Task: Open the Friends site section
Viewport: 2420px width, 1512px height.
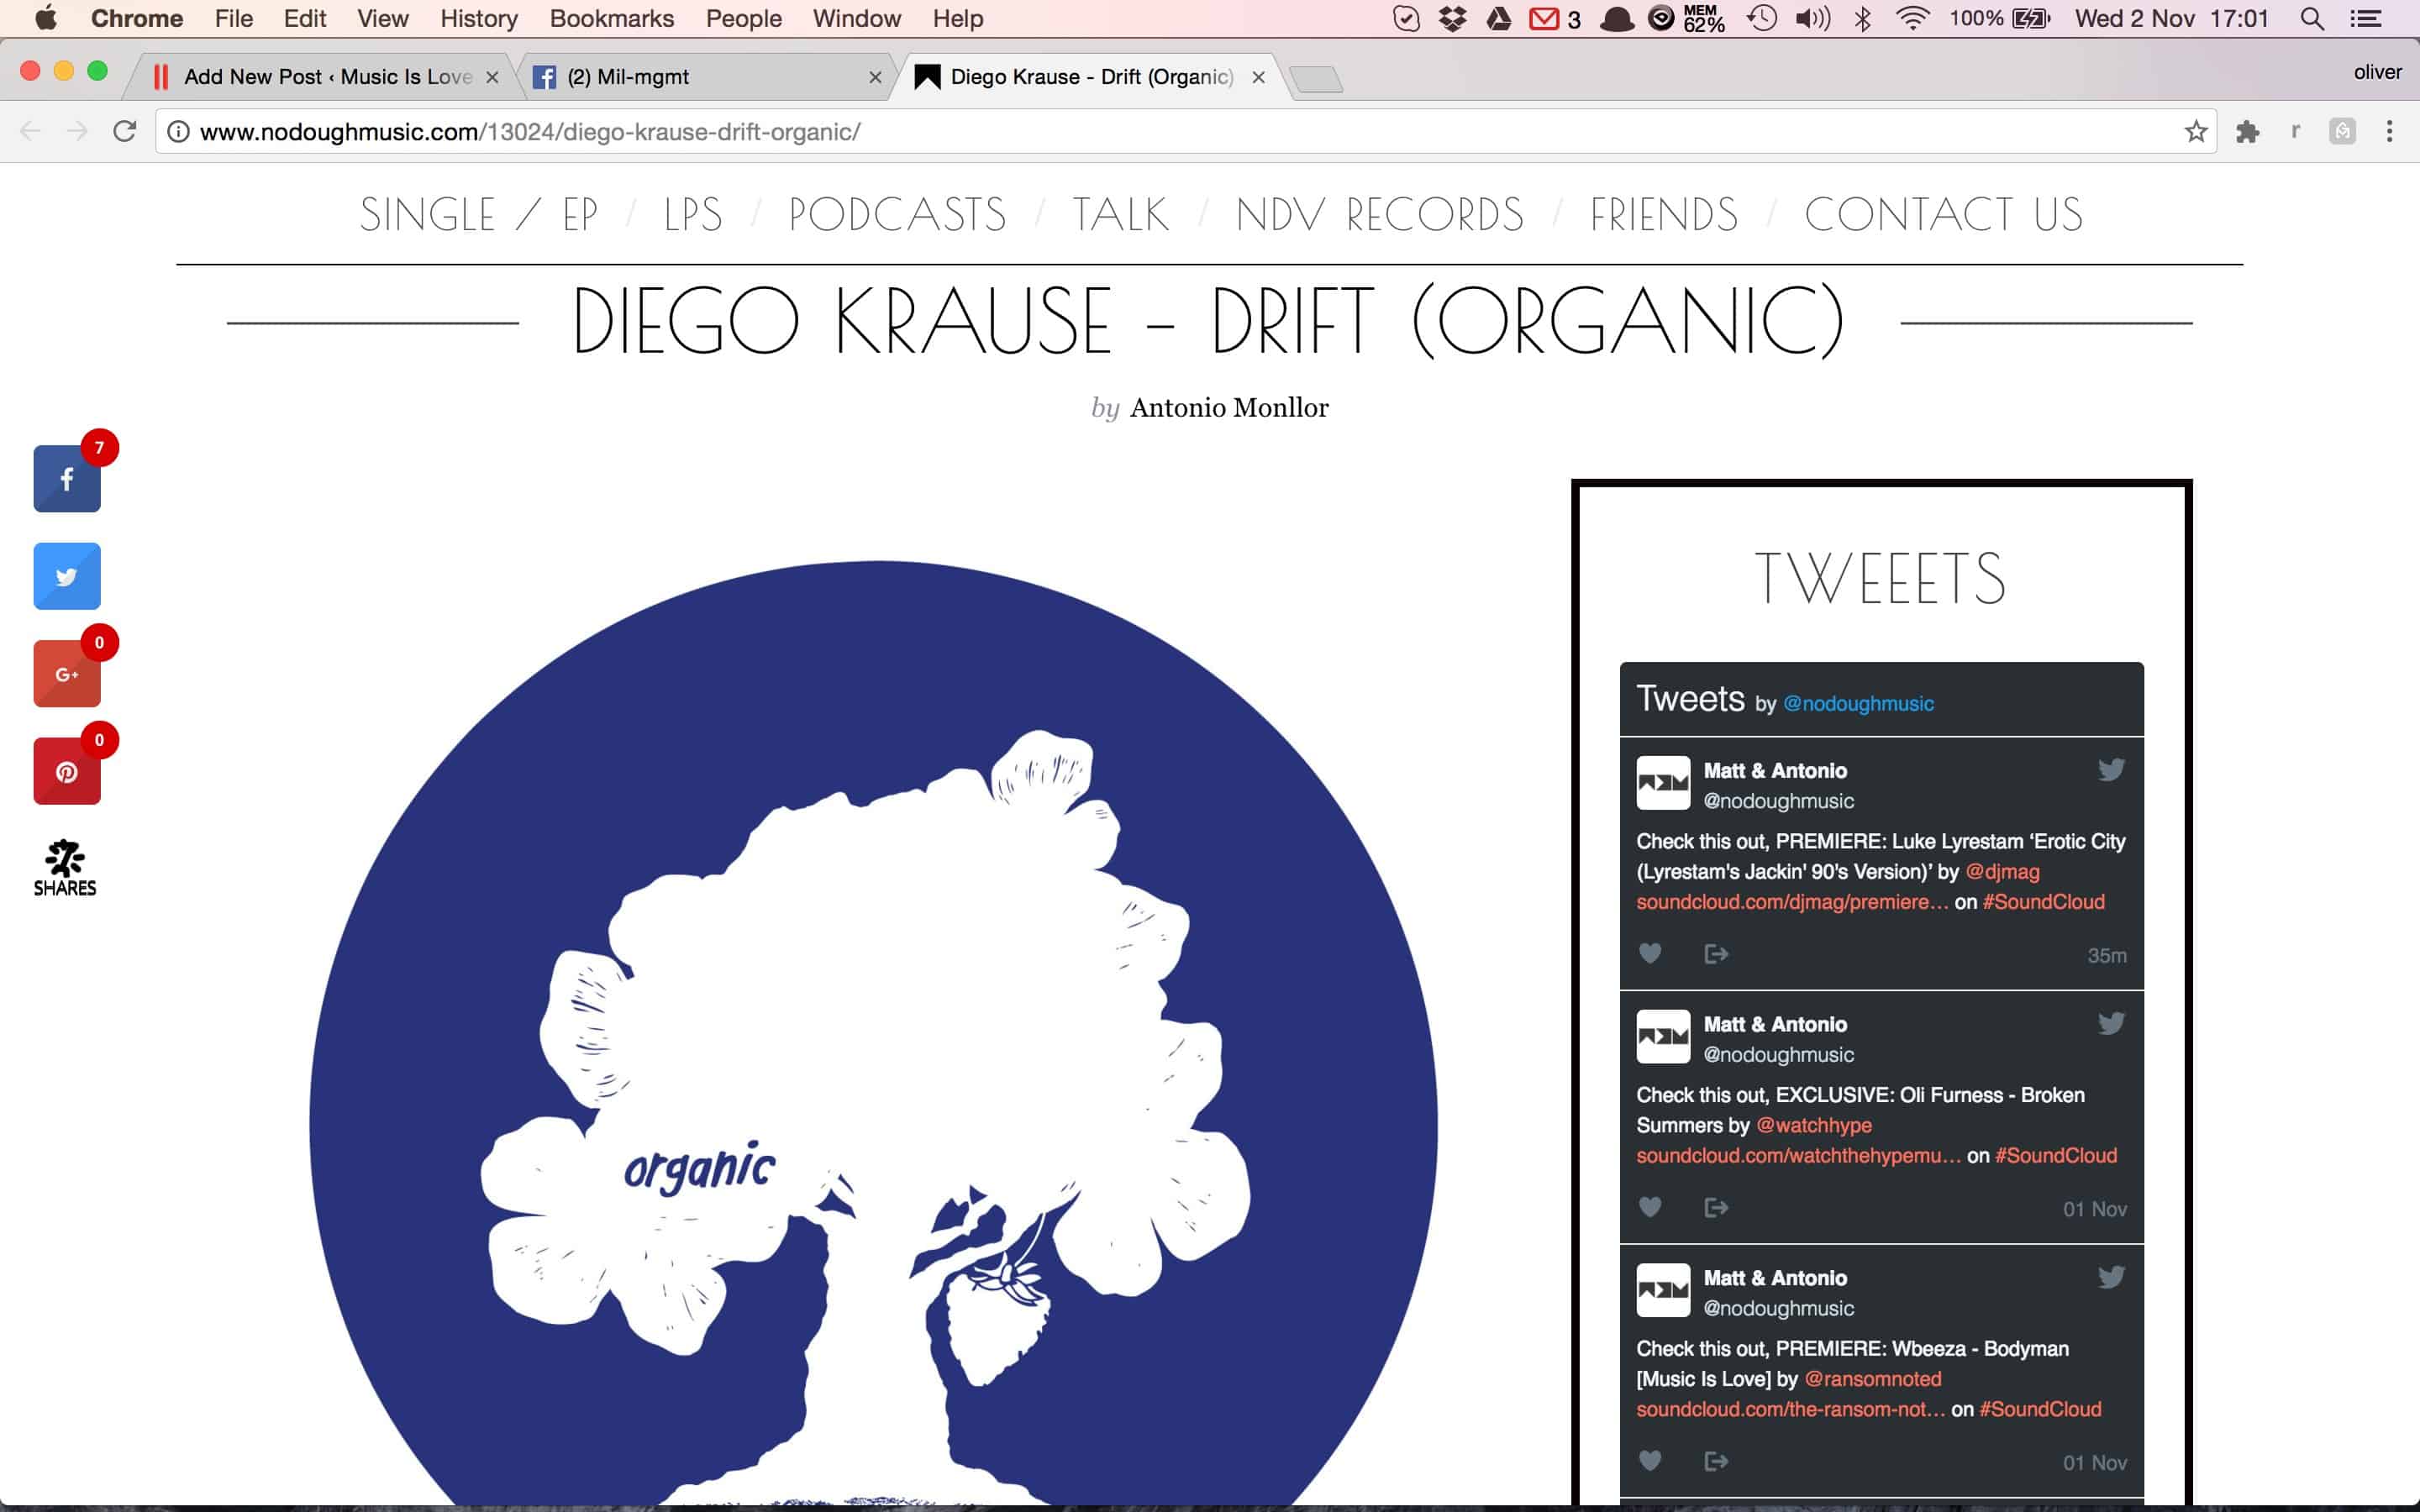Action: [1663, 214]
